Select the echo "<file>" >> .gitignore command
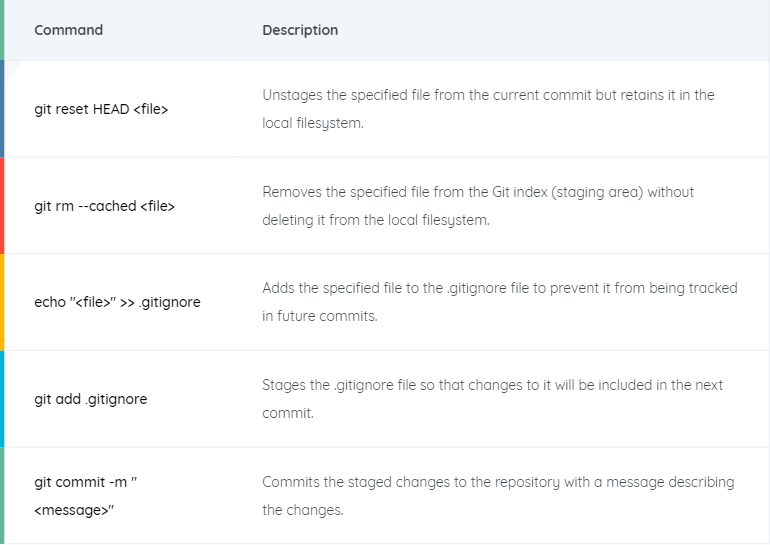The height and width of the screenshot is (545, 770). click(117, 302)
